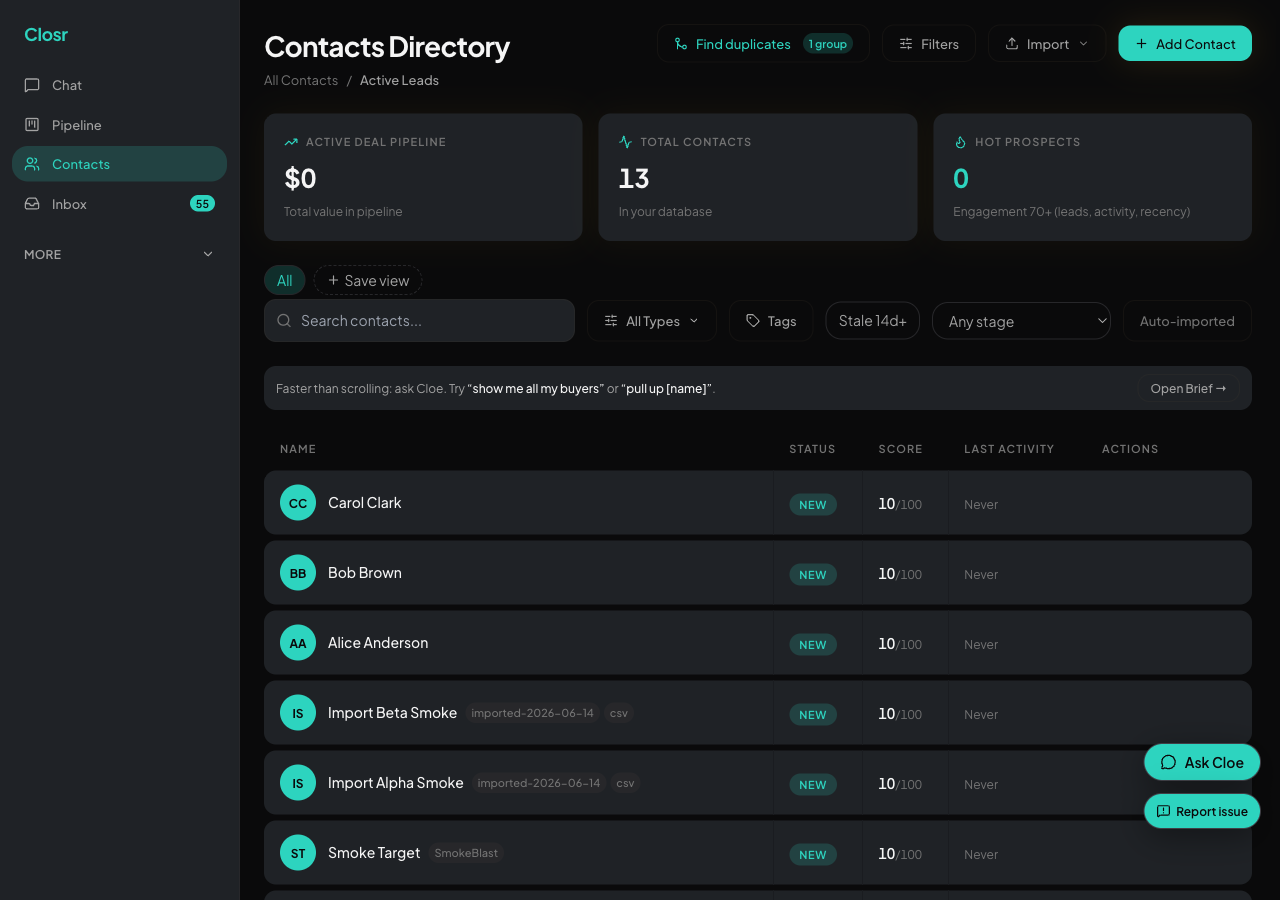1280x900 pixels.
Task: Click the SCORE column header
Action: point(901,449)
